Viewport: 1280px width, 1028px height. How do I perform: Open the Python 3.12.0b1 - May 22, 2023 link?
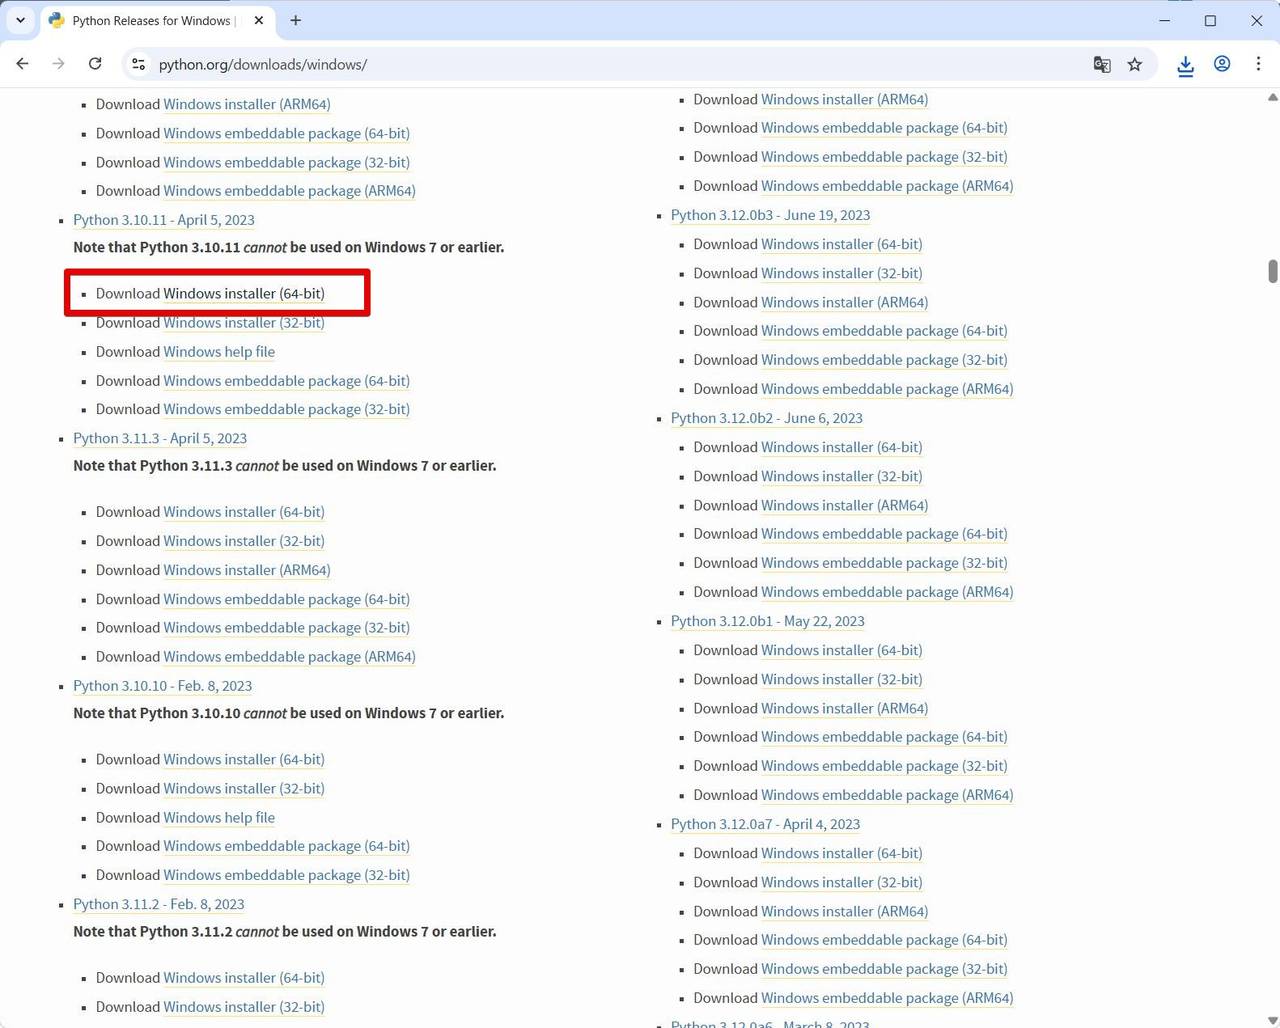pyautogui.click(x=768, y=621)
